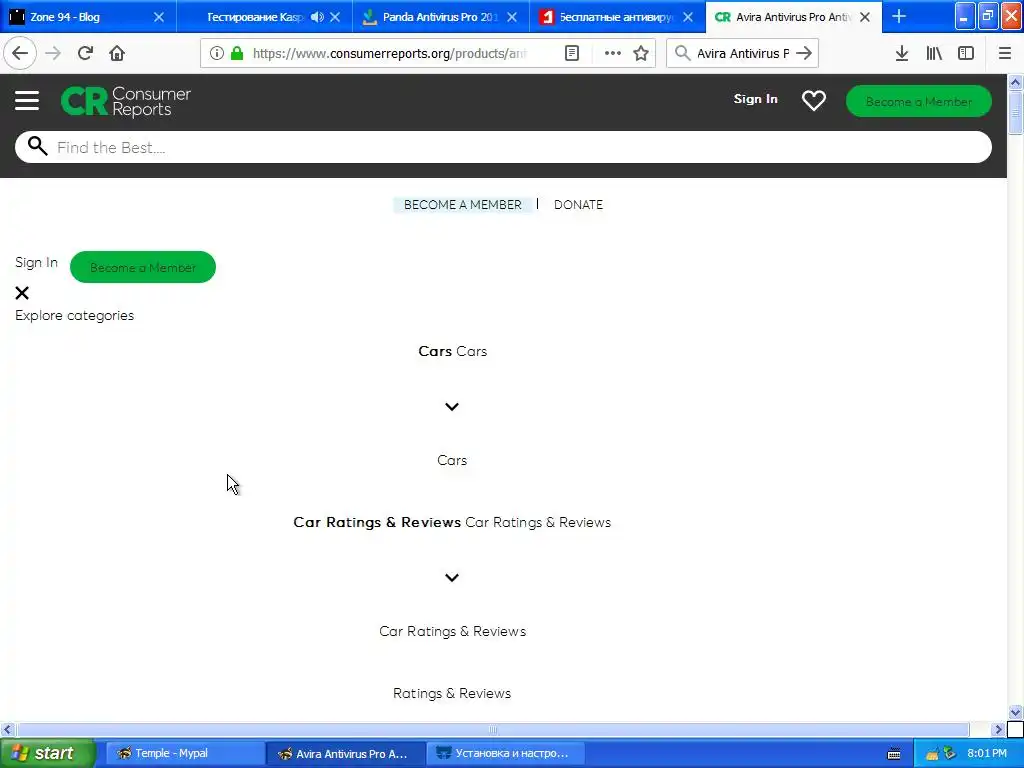
Task: Click the 8:01 PM system clock
Action: tap(987, 753)
